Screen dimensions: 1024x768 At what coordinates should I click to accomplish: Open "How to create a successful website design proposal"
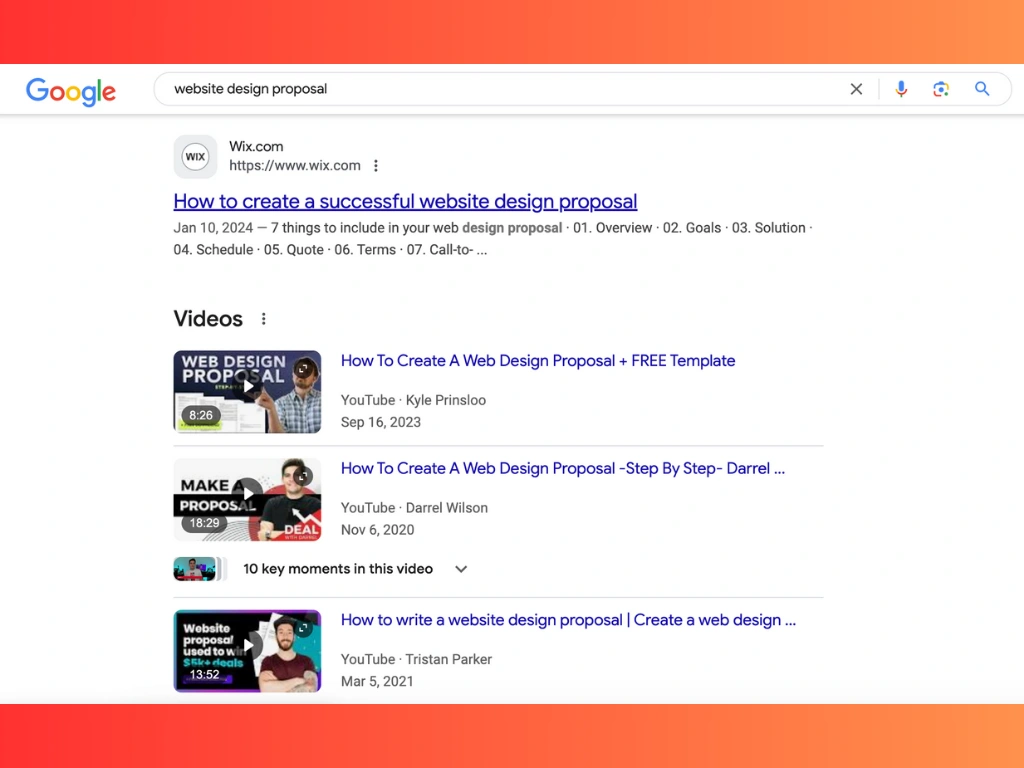tap(405, 201)
